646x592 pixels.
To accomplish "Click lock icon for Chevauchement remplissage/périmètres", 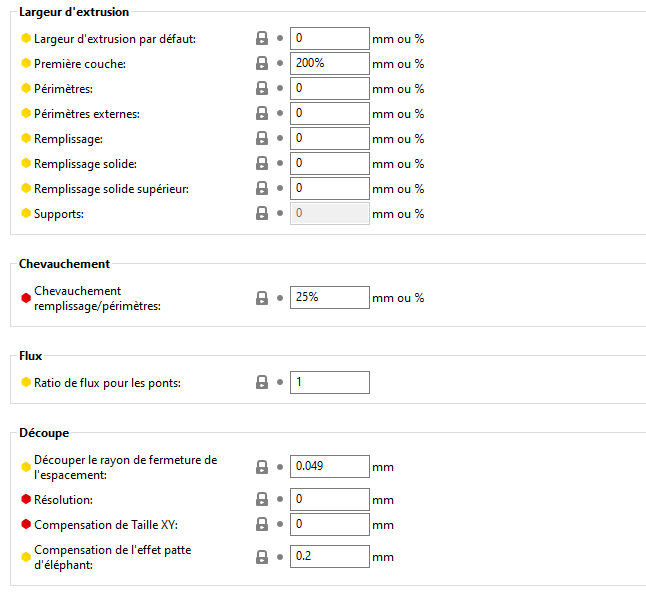I will point(262,297).
